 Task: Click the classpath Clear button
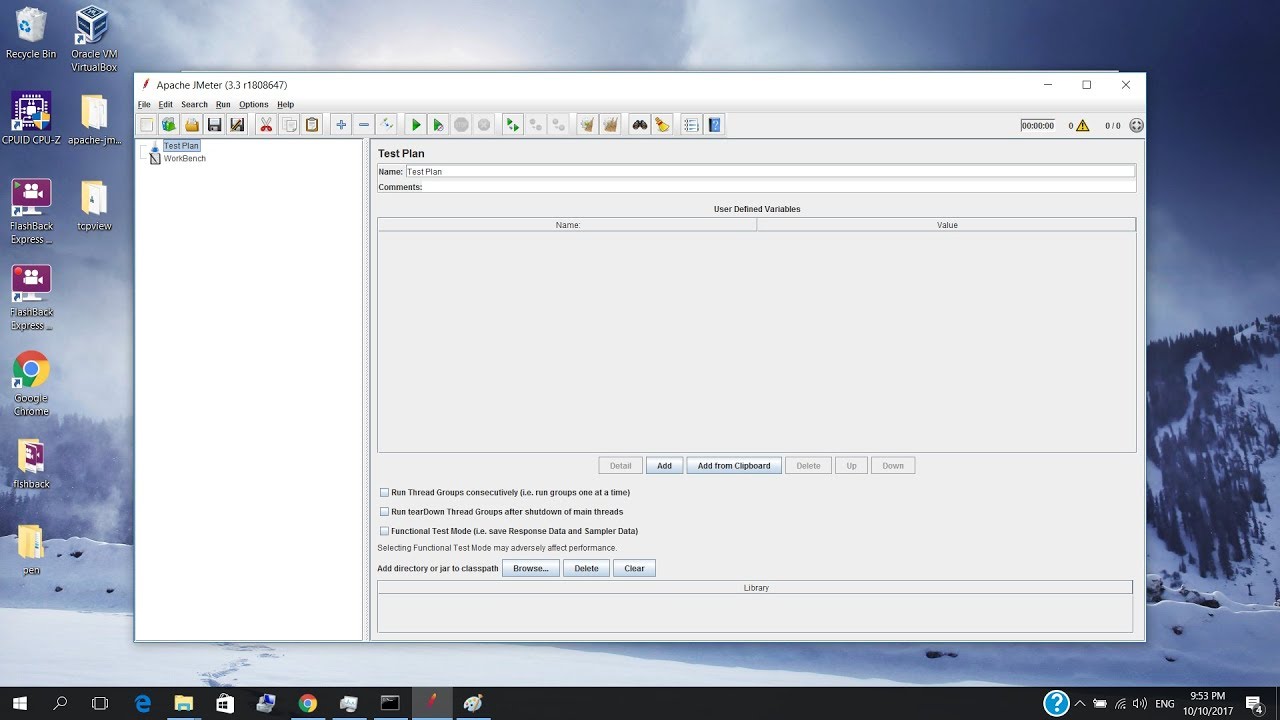coord(634,568)
